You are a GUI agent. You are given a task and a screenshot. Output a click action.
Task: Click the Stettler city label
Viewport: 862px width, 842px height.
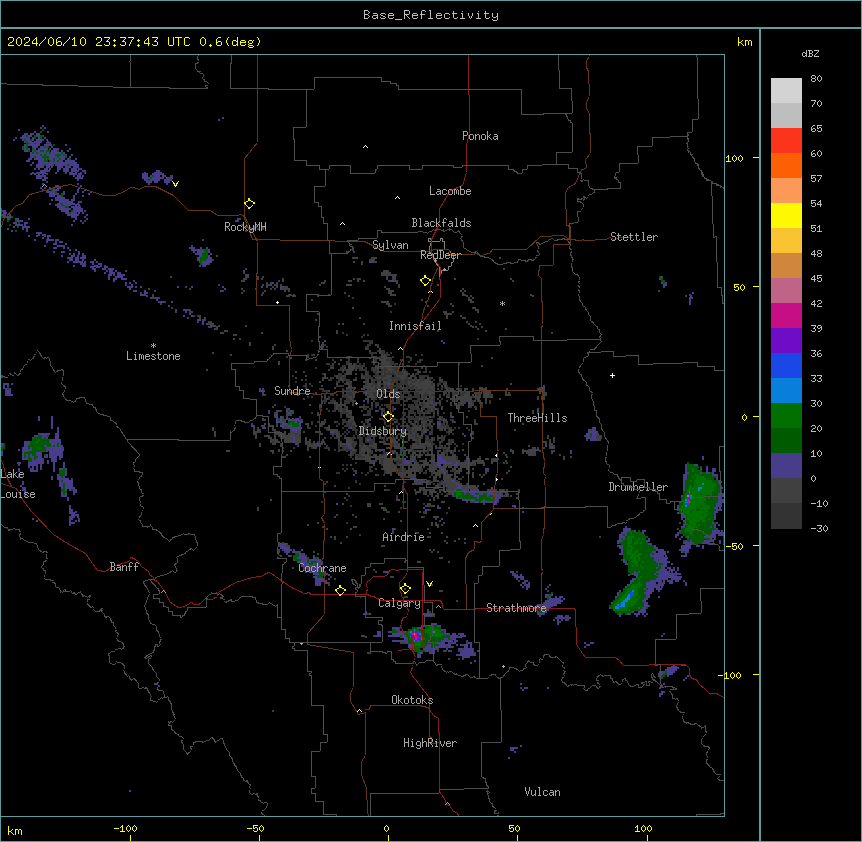634,237
